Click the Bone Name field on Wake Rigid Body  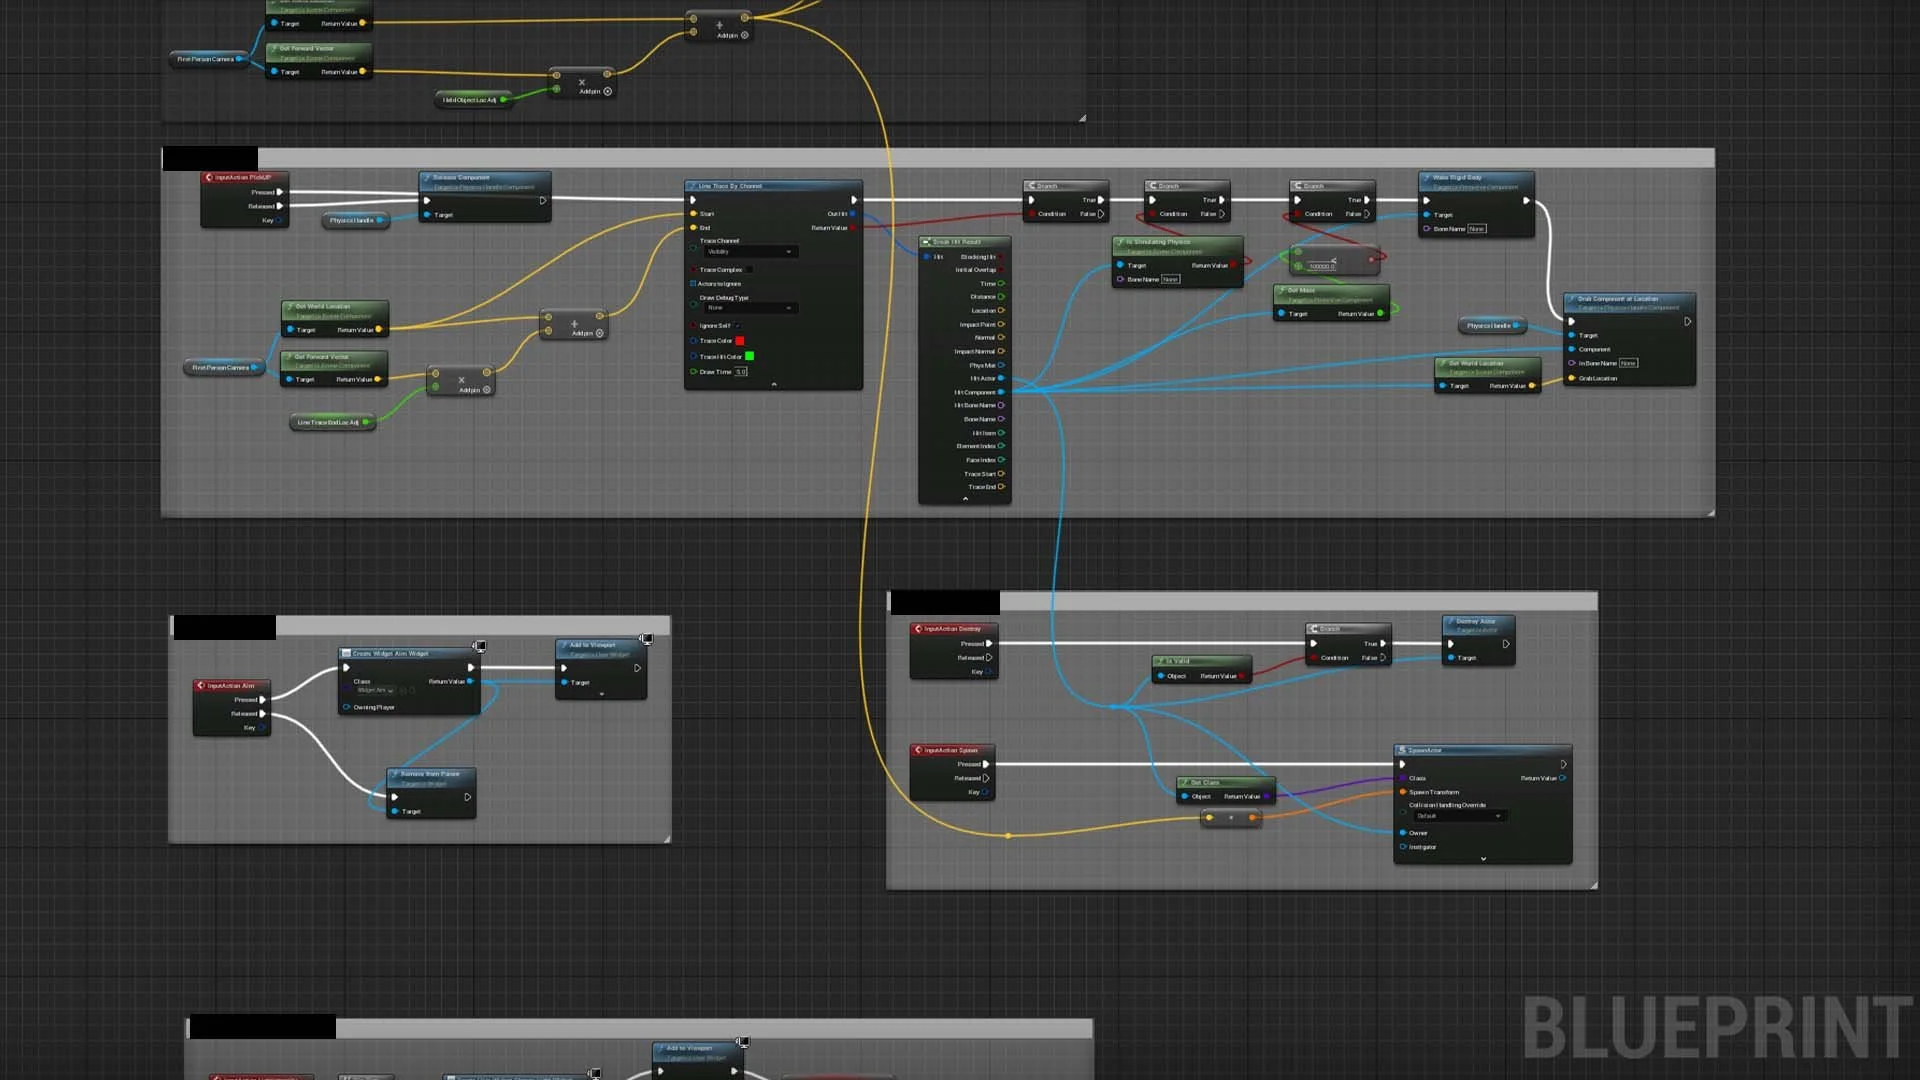pos(1477,229)
